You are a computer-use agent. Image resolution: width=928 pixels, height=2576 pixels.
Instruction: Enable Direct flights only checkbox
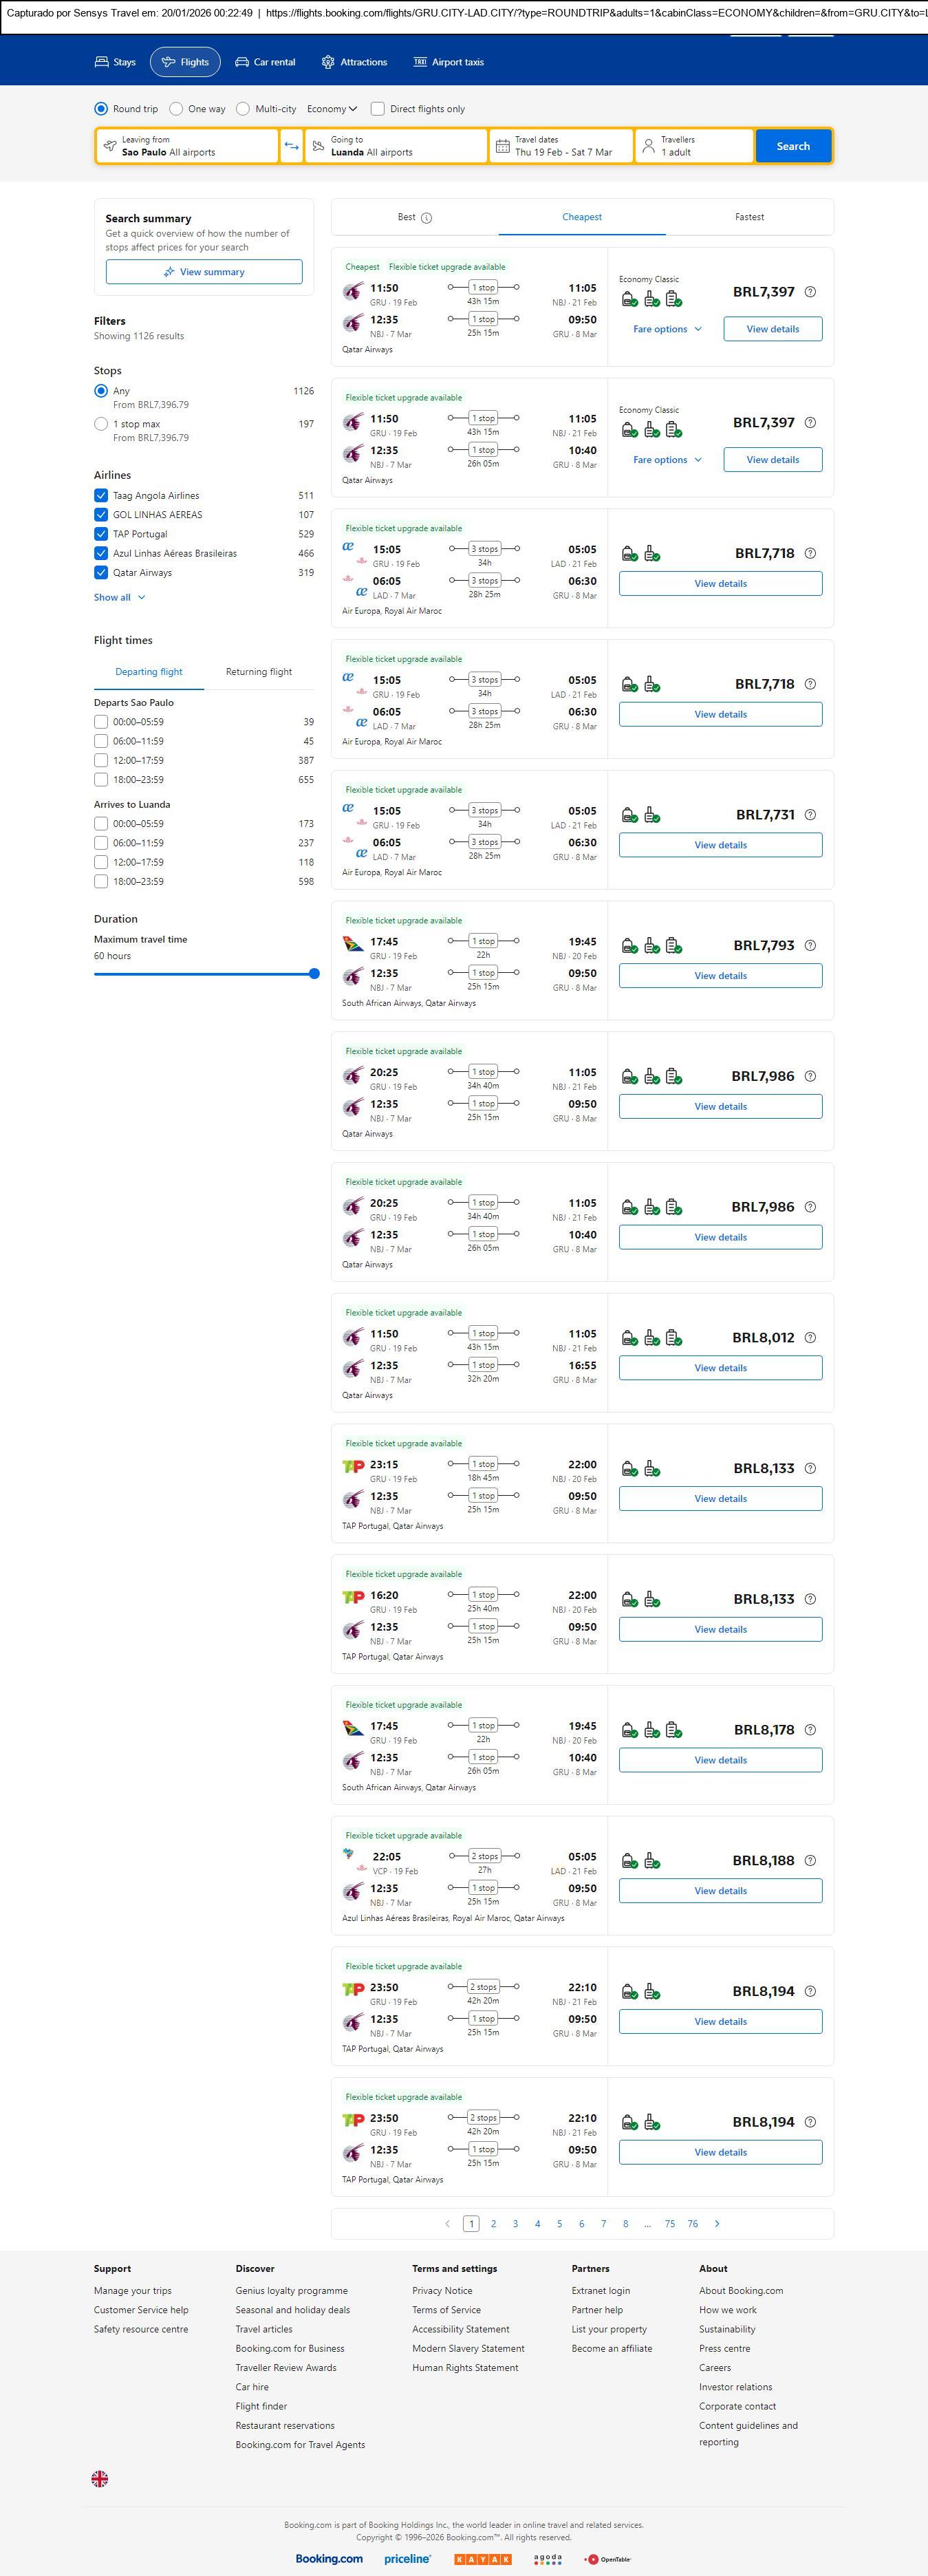pos(378,109)
